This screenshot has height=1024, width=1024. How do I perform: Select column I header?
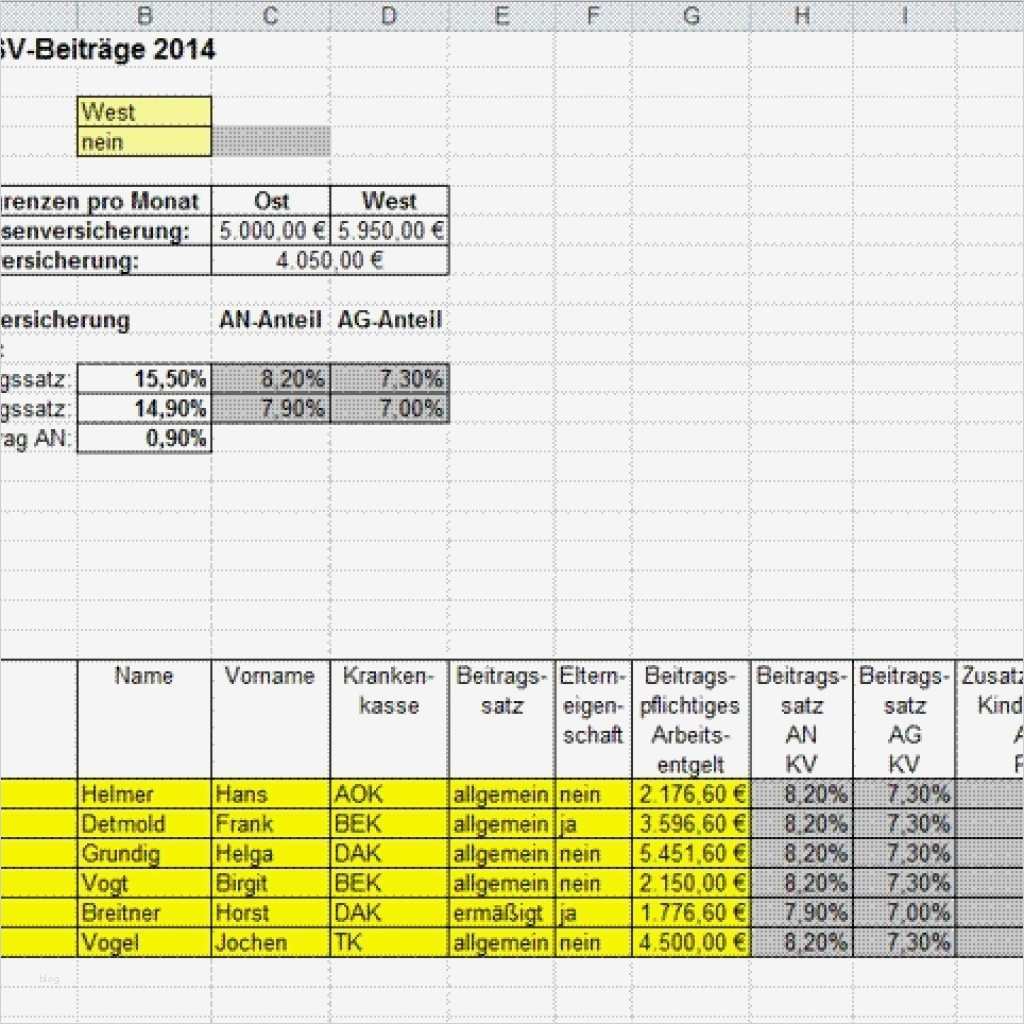(904, 16)
